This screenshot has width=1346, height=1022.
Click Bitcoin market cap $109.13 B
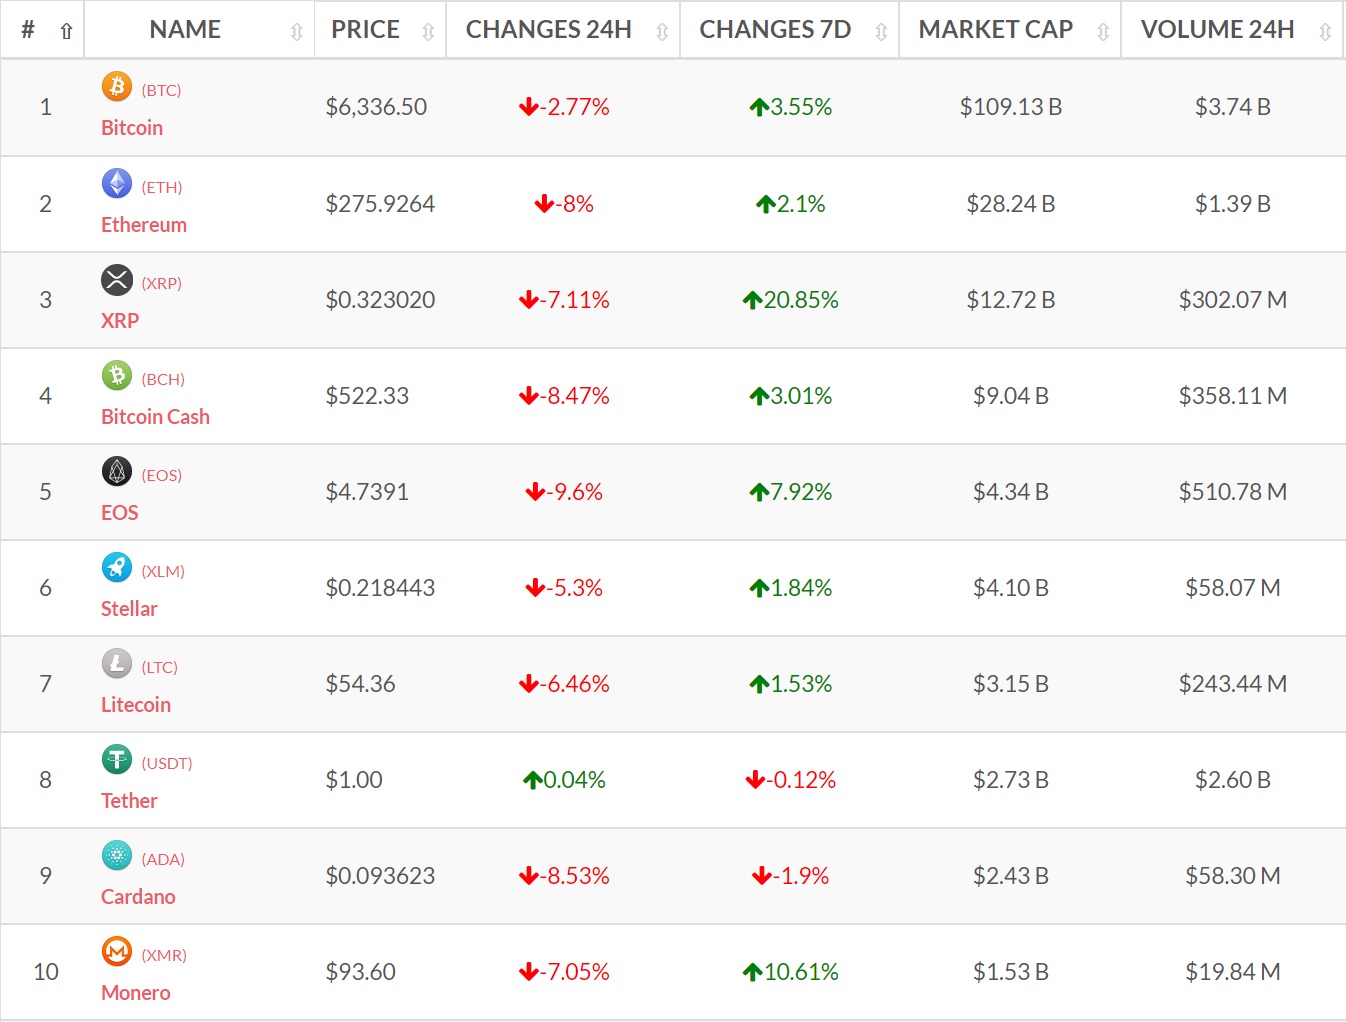(x=1011, y=107)
